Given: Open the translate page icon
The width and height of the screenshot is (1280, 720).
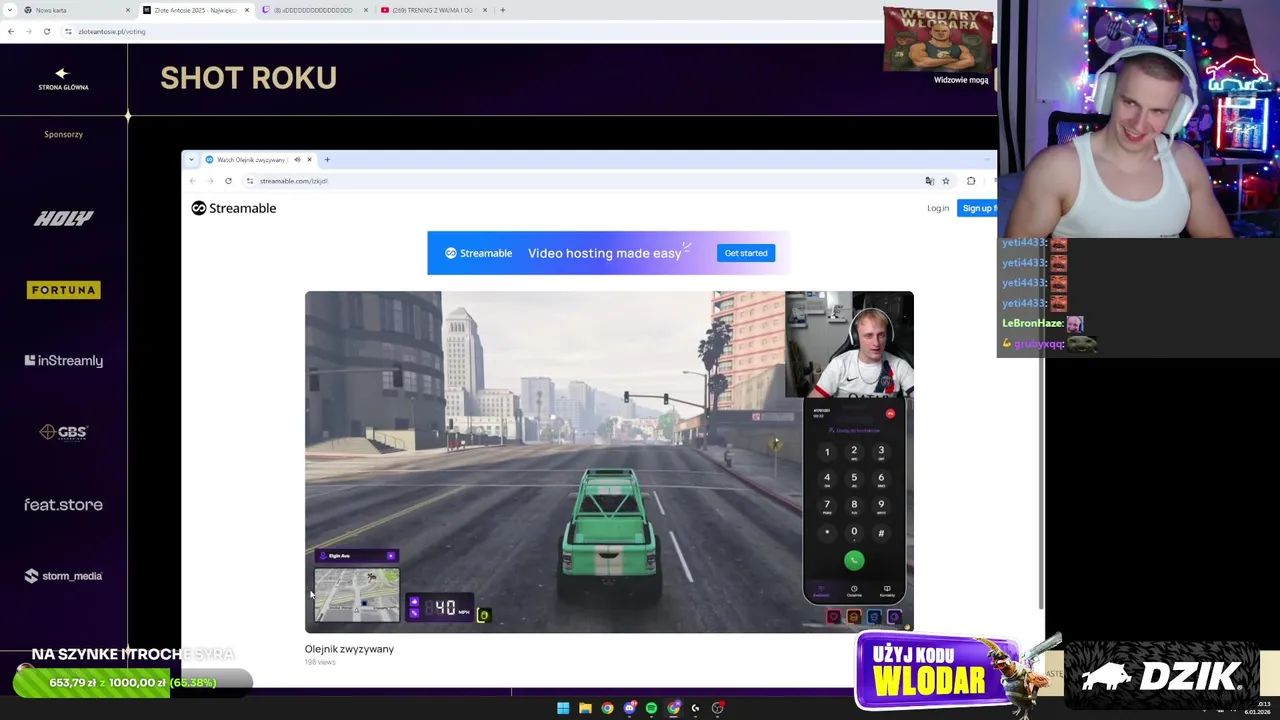Looking at the screenshot, I should (x=929, y=181).
